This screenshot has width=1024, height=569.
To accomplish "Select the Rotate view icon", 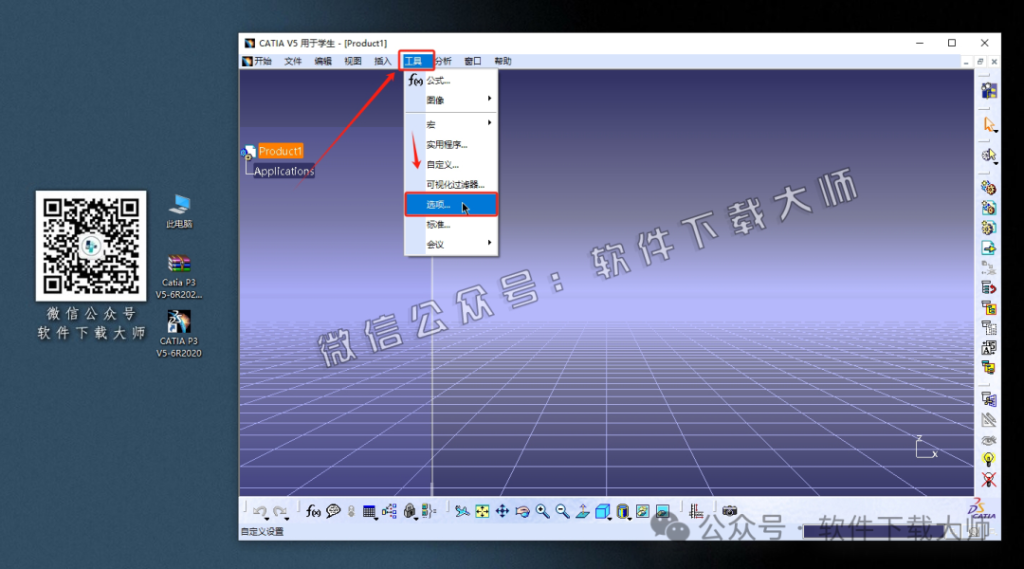I will (522, 511).
